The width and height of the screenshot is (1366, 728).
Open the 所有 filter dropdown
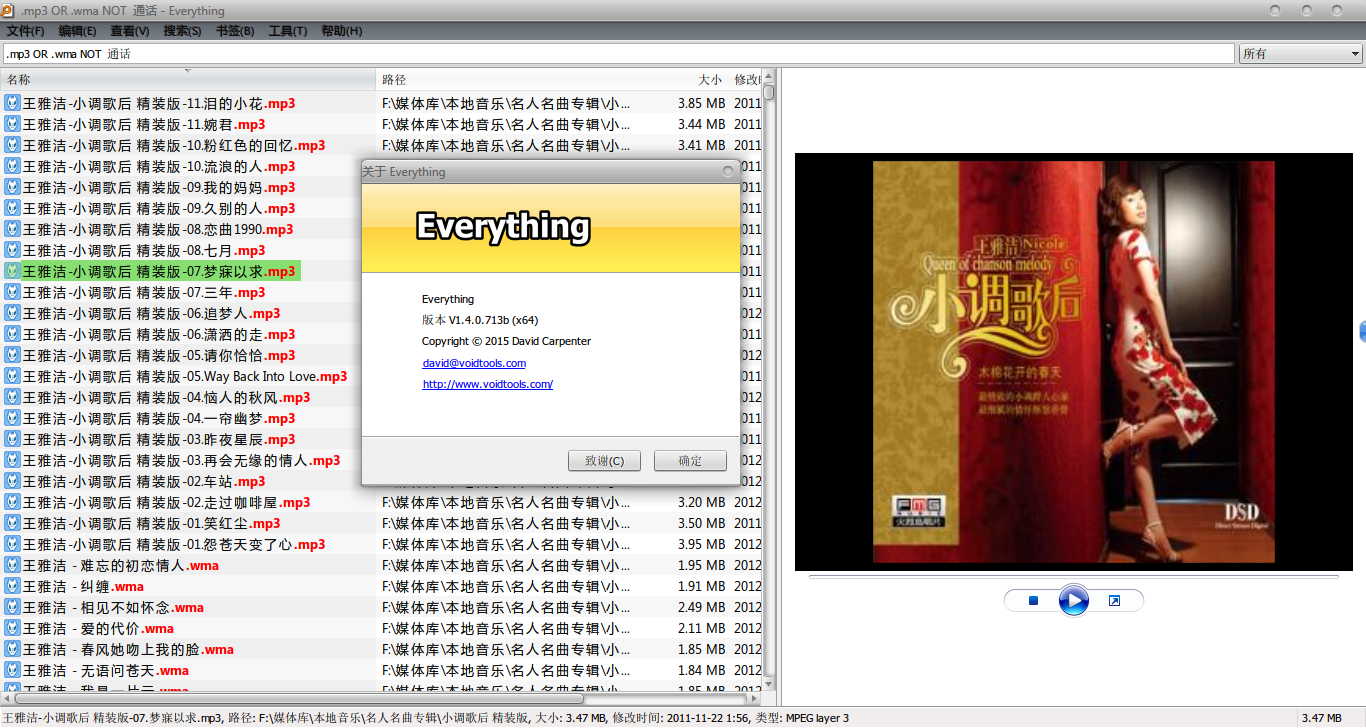tap(1301, 54)
